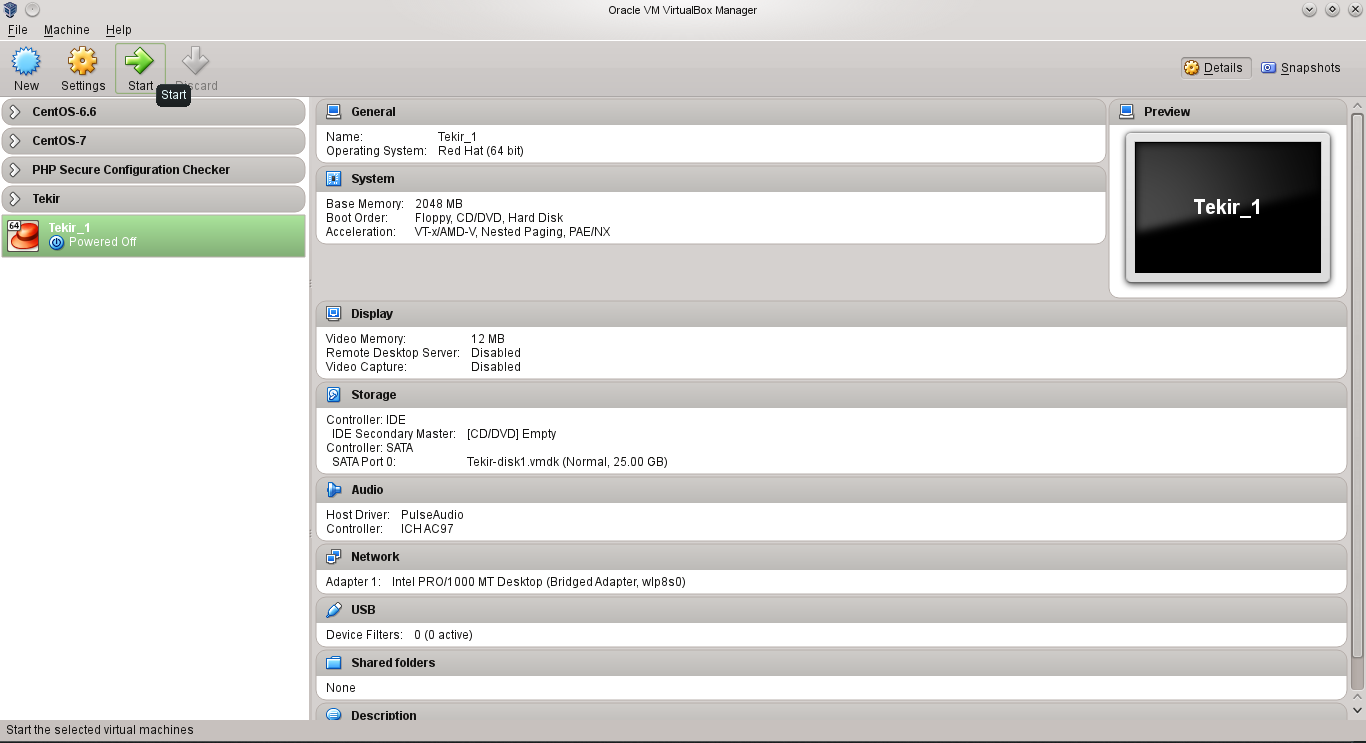
Task: Click the Display section icon
Action: pyautogui.click(x=334, y=314)
